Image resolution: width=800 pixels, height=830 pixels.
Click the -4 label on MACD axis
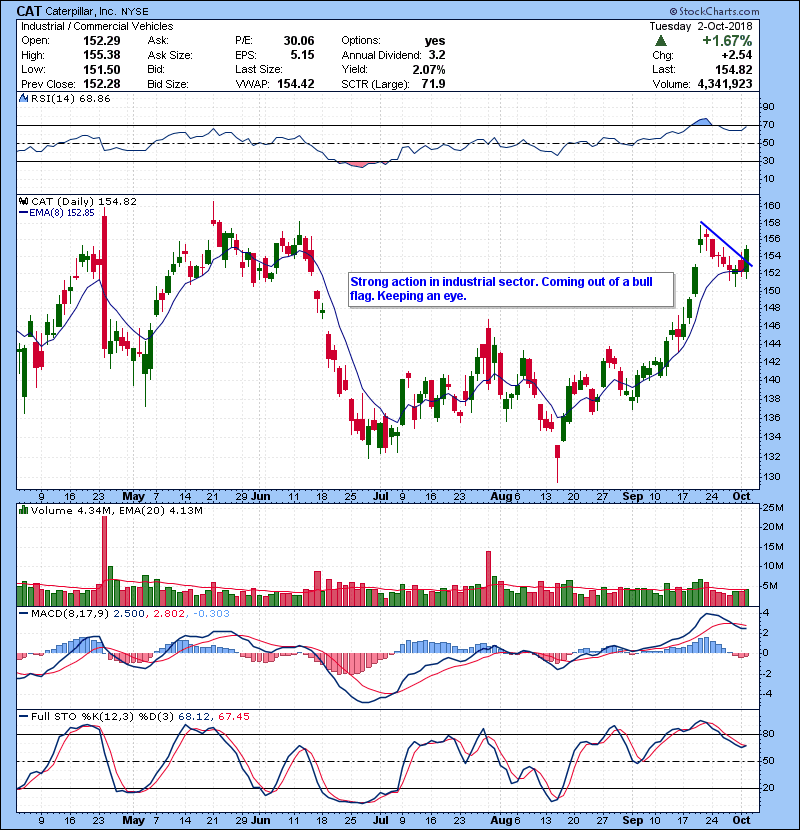(x=767, y=693)
